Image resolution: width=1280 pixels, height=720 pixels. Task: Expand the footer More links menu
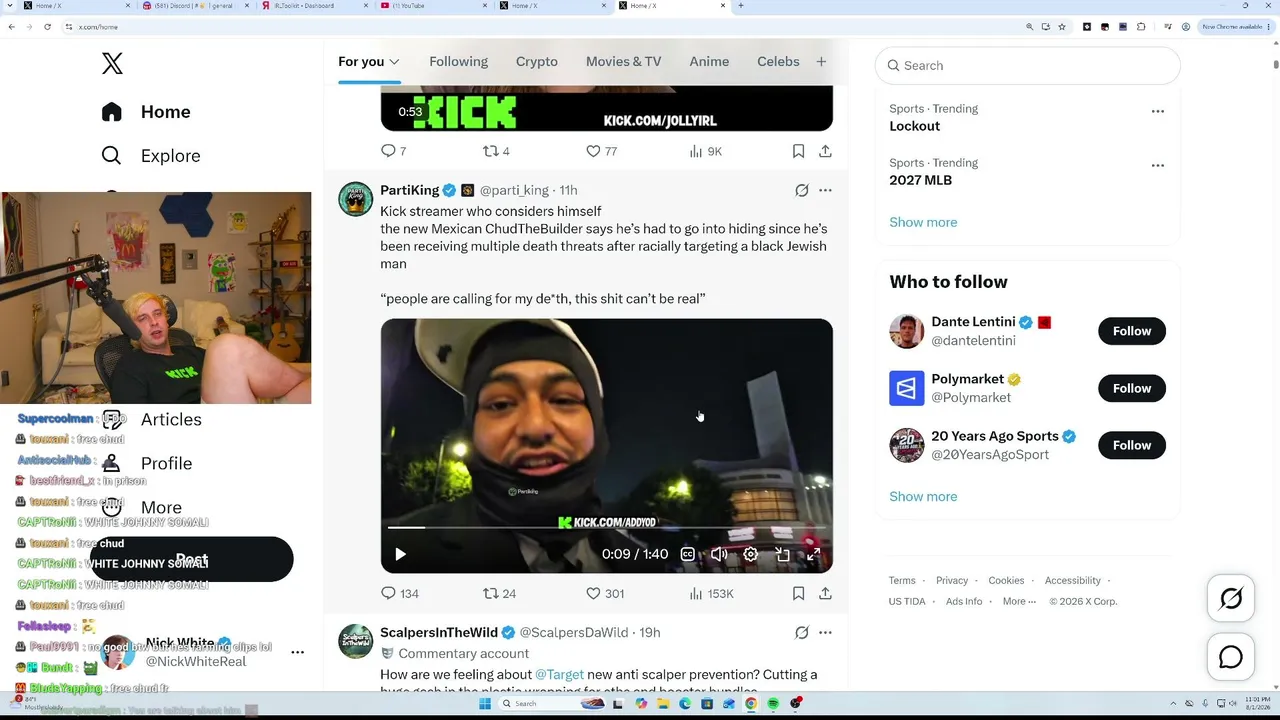1020,601
